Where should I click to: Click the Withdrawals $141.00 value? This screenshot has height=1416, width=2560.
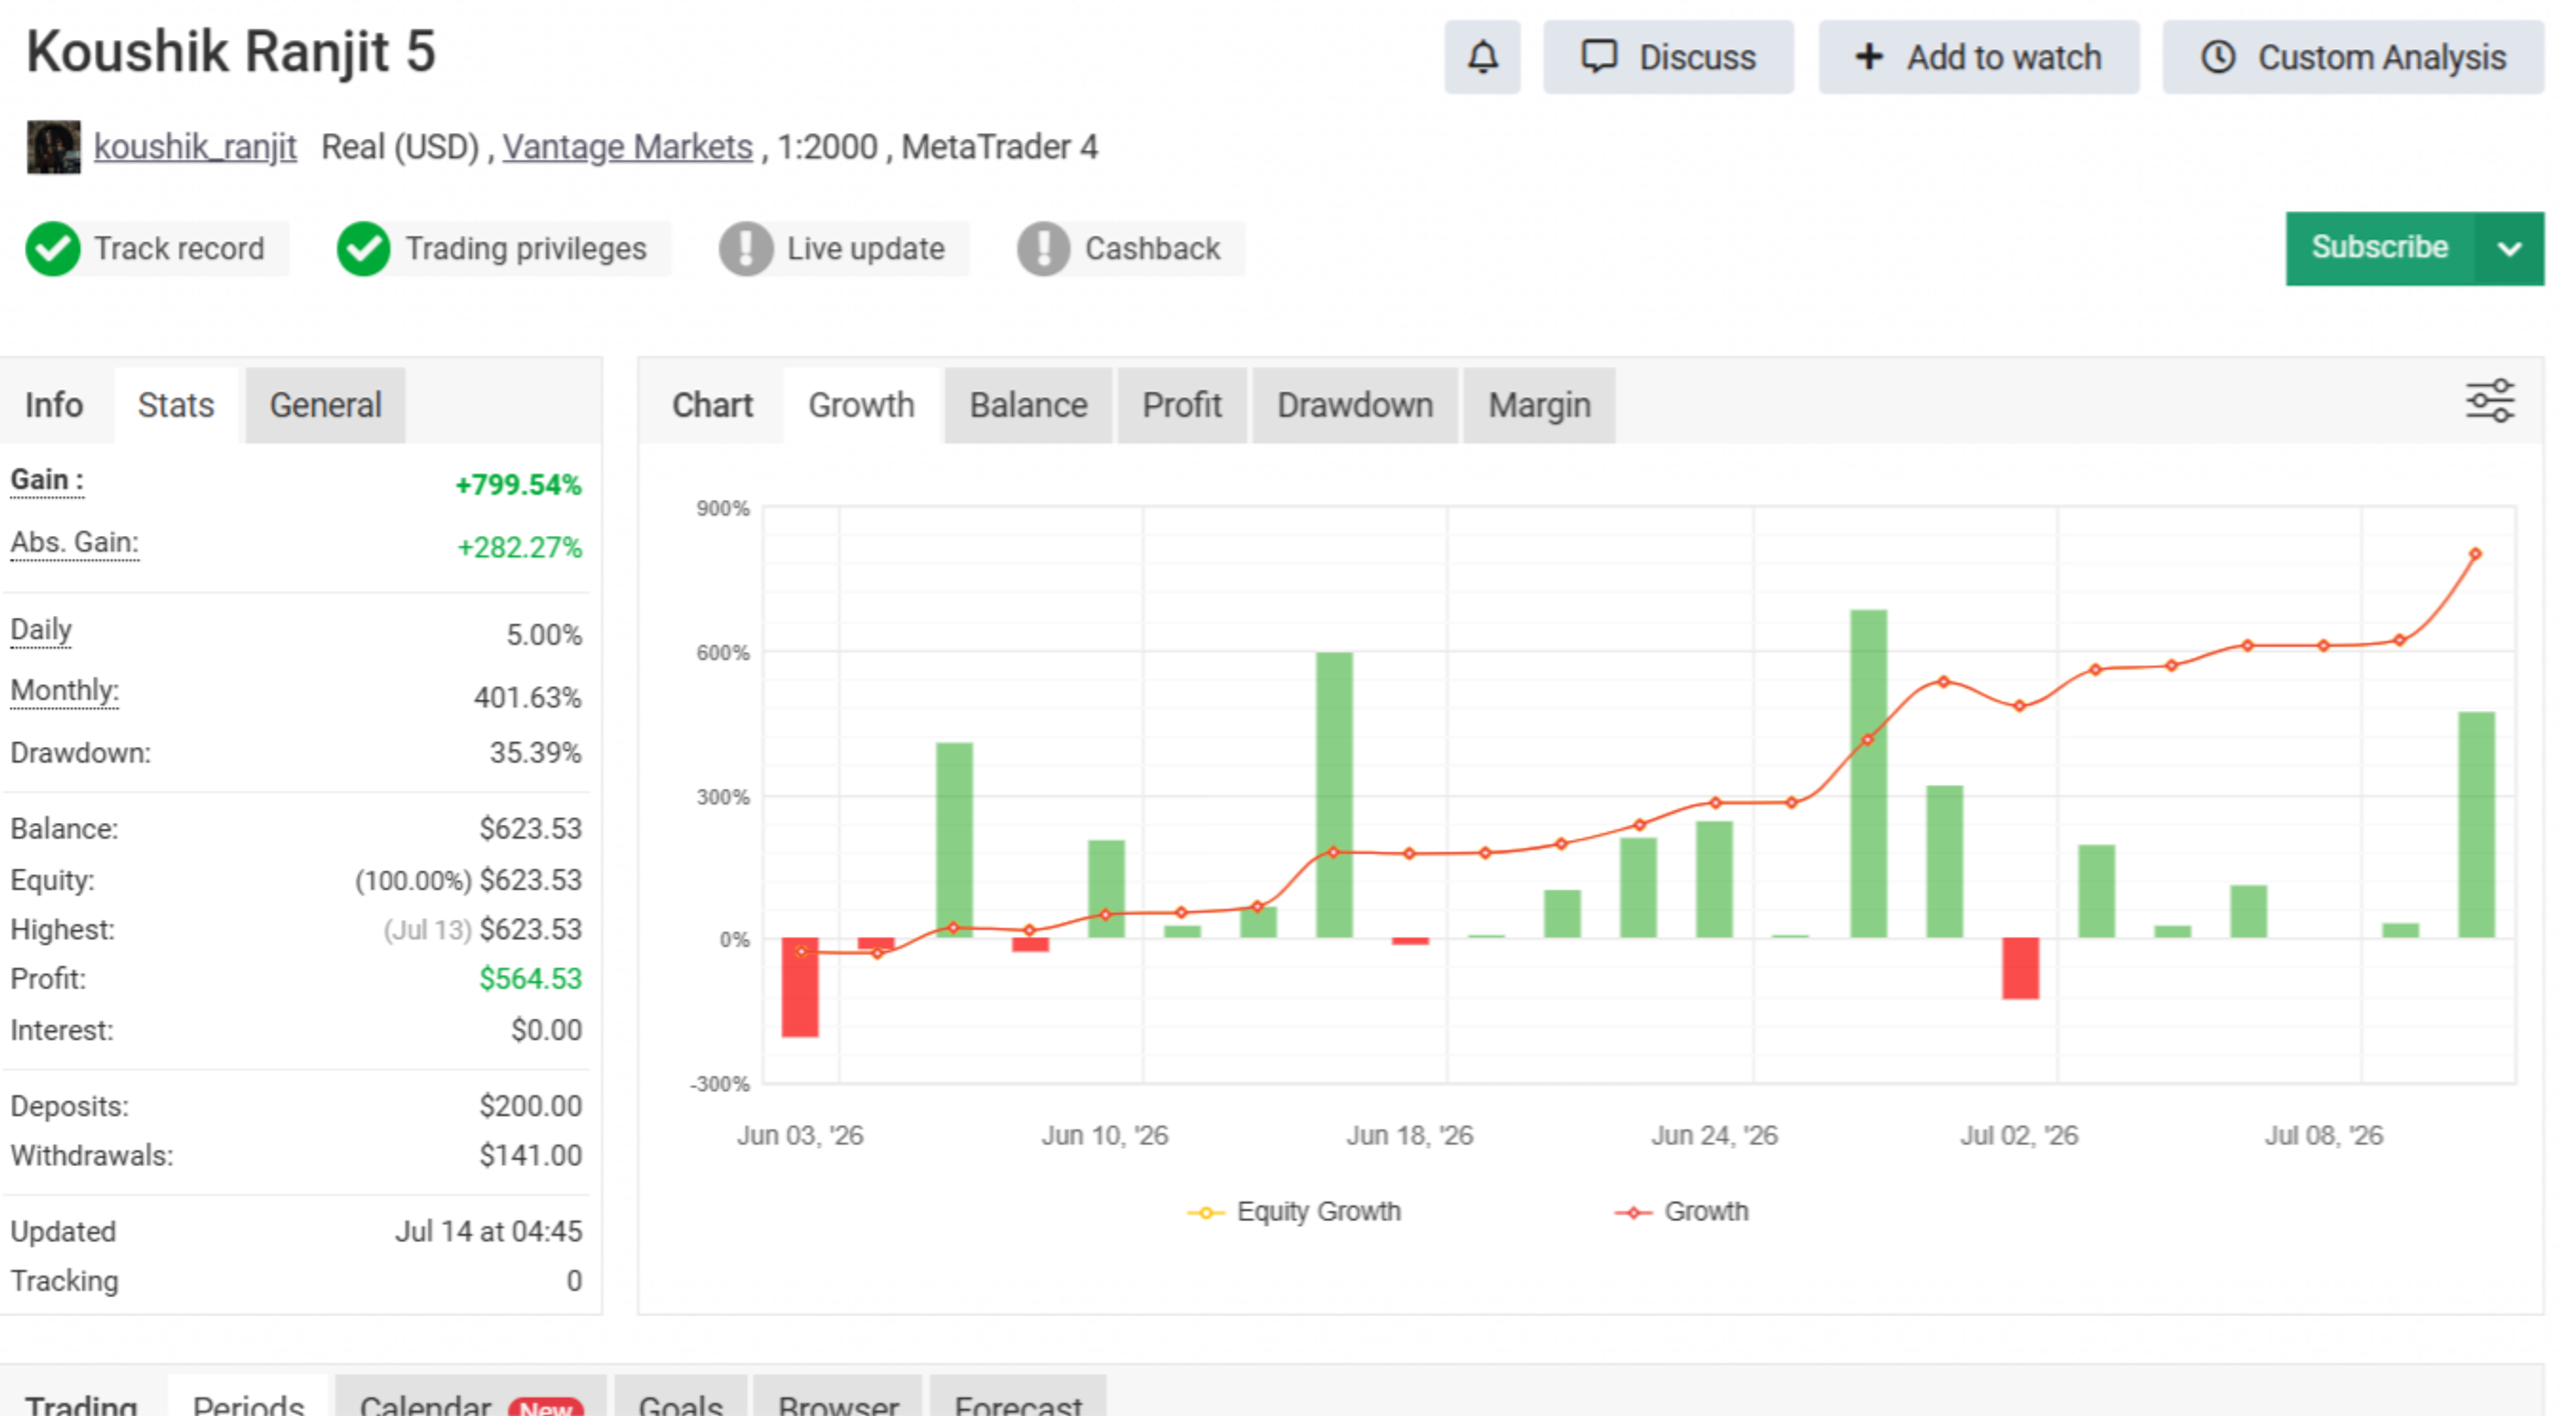[x=530, y=1155]
